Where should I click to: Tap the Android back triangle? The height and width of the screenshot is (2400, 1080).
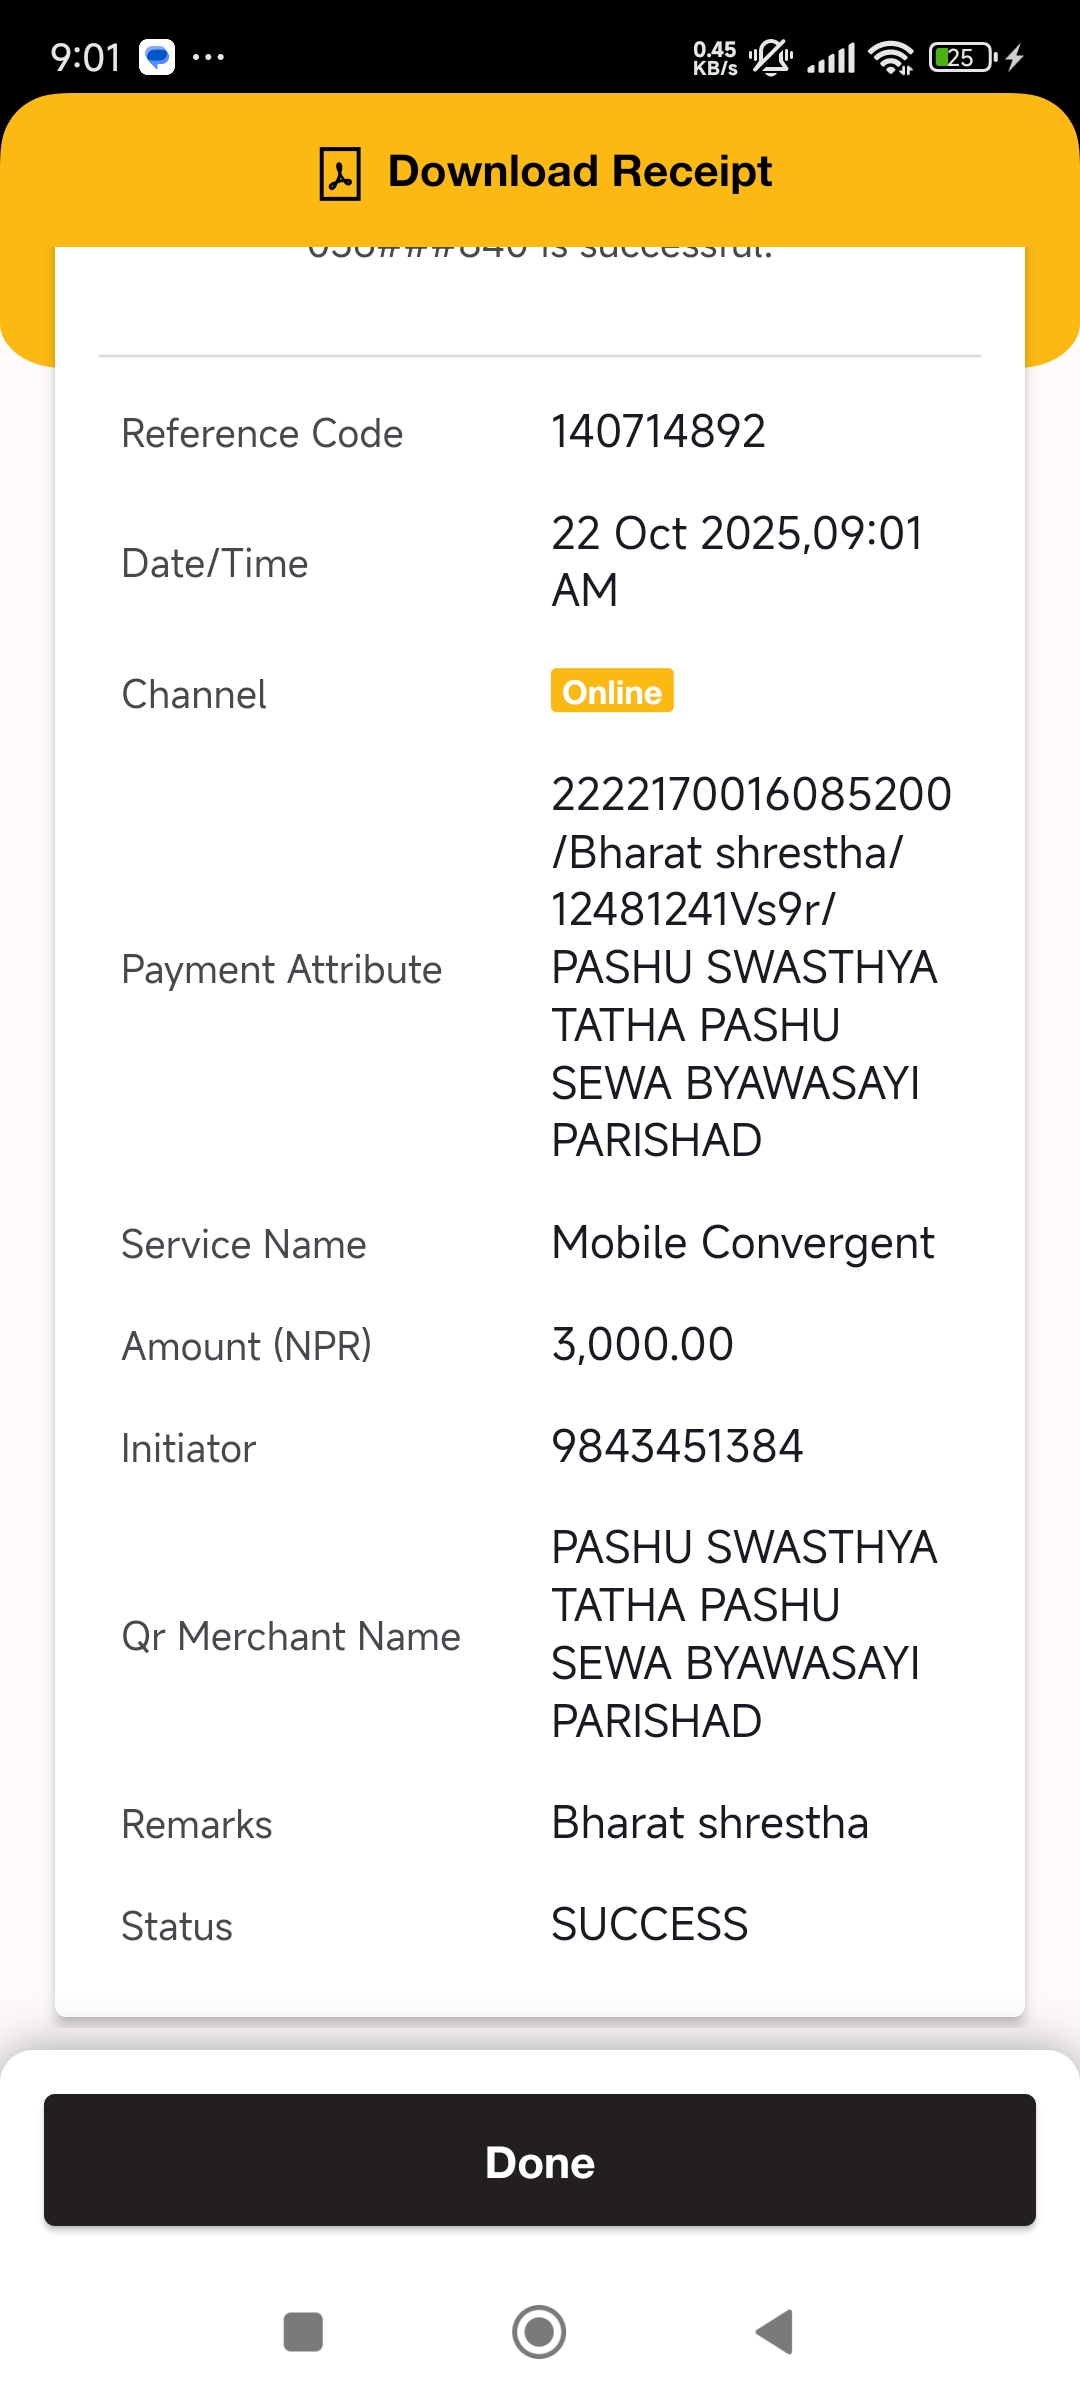[x=775, y=2332]
